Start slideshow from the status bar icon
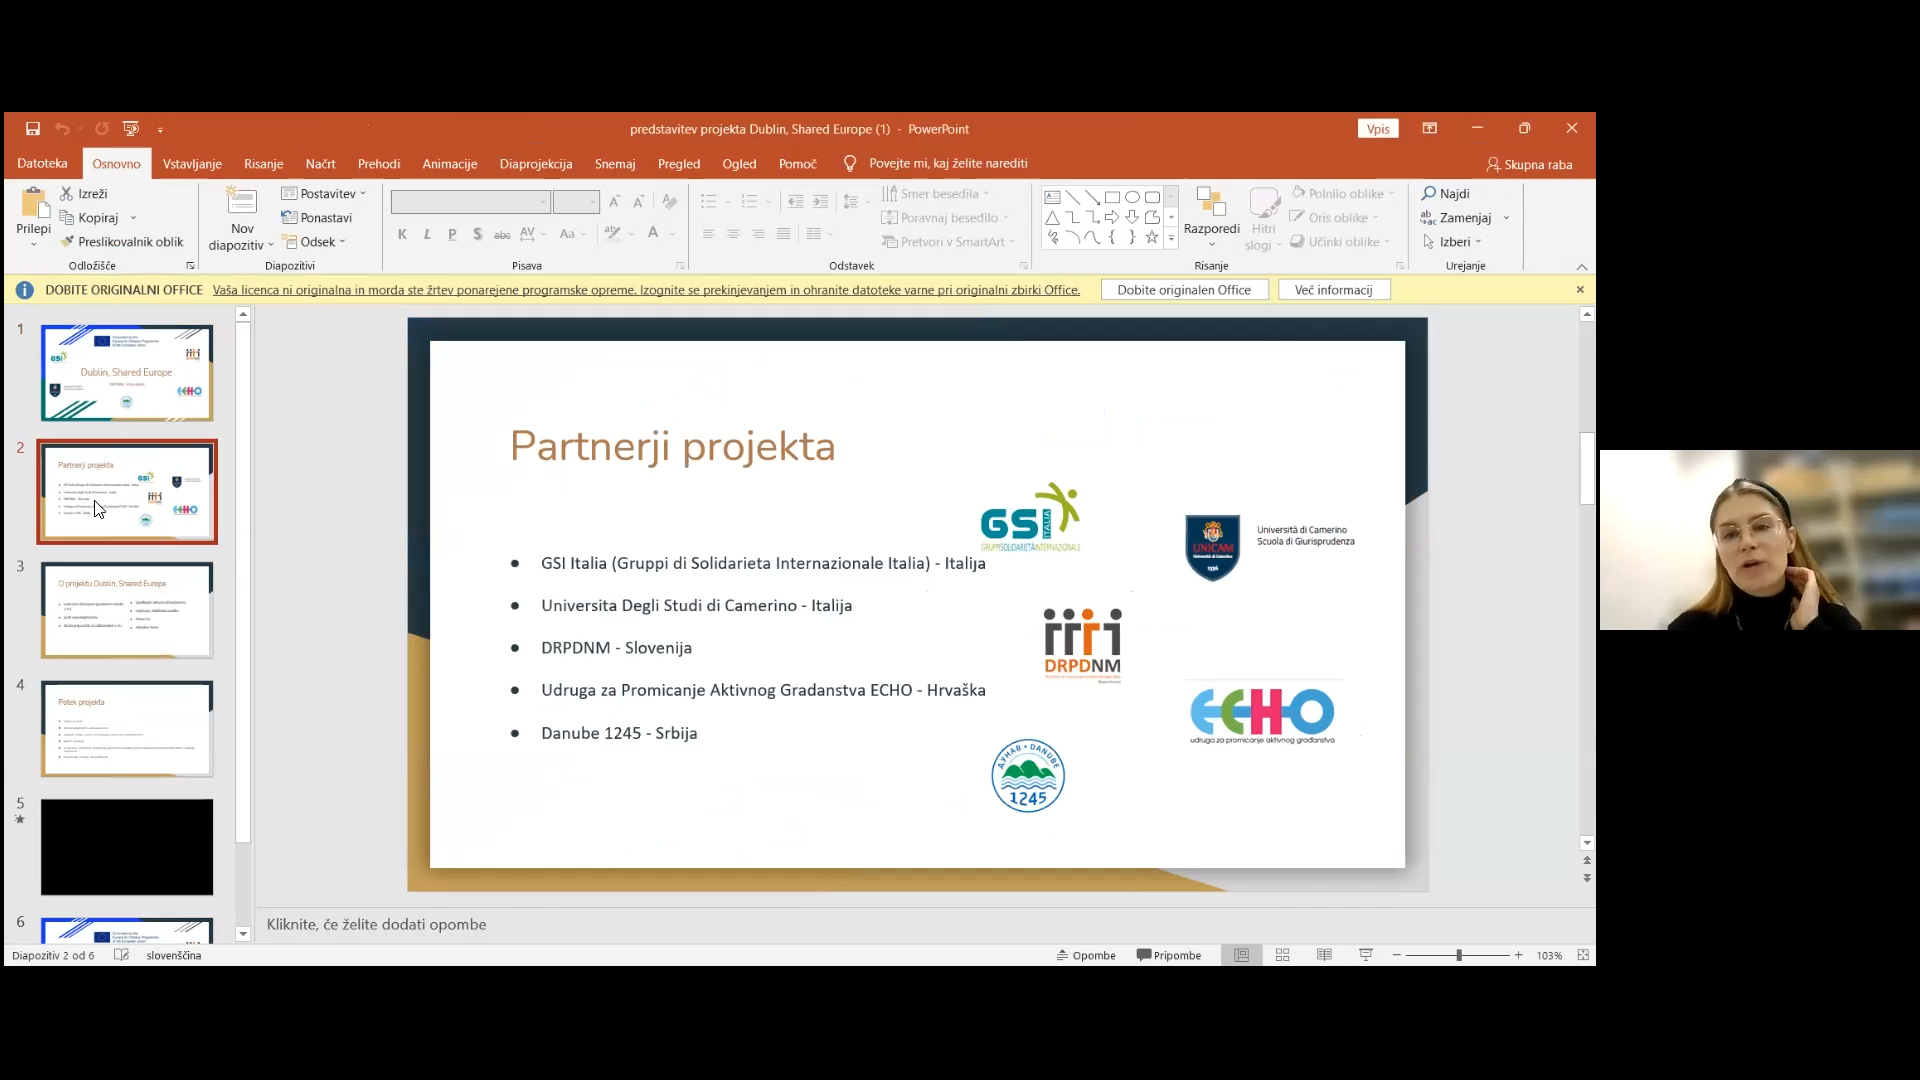Viewport: 1920px width, 1080px height. [x=1366, y=955]
